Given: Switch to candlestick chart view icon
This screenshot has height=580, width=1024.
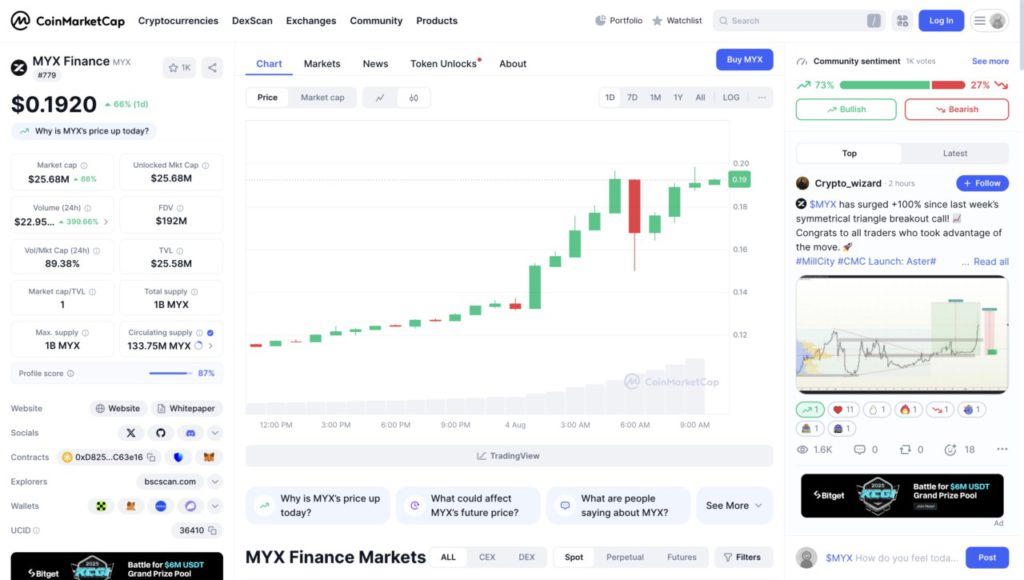Looking at the screenshot, I should coord(413,98).
